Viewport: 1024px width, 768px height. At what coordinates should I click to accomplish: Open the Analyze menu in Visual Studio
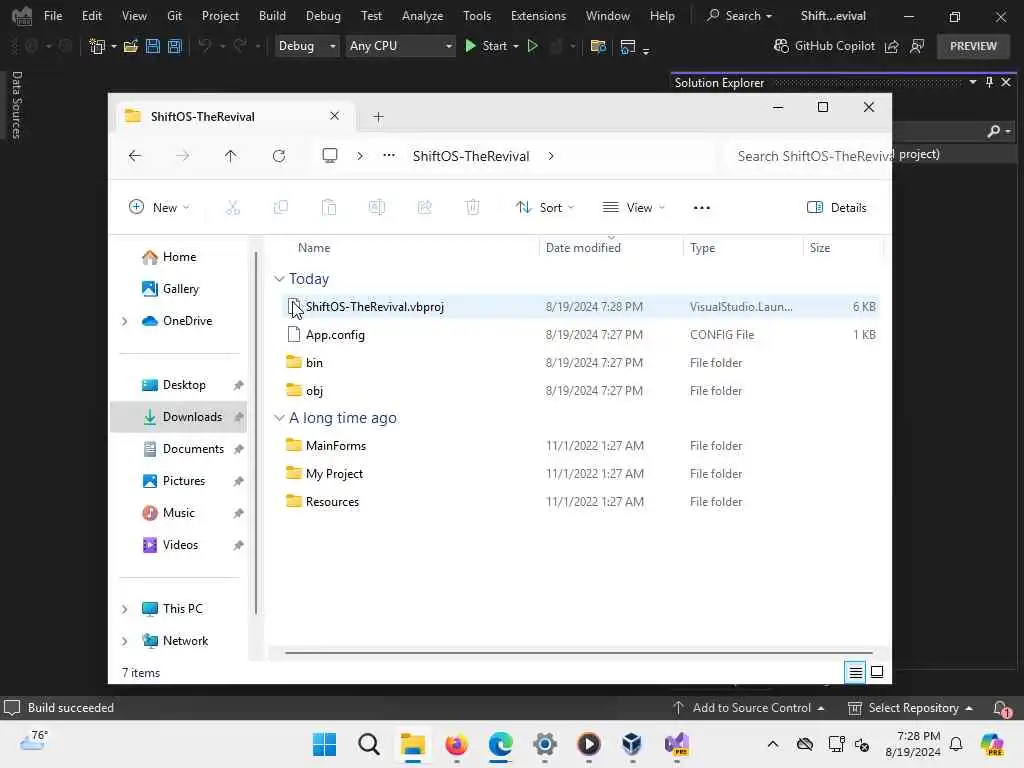423,16
